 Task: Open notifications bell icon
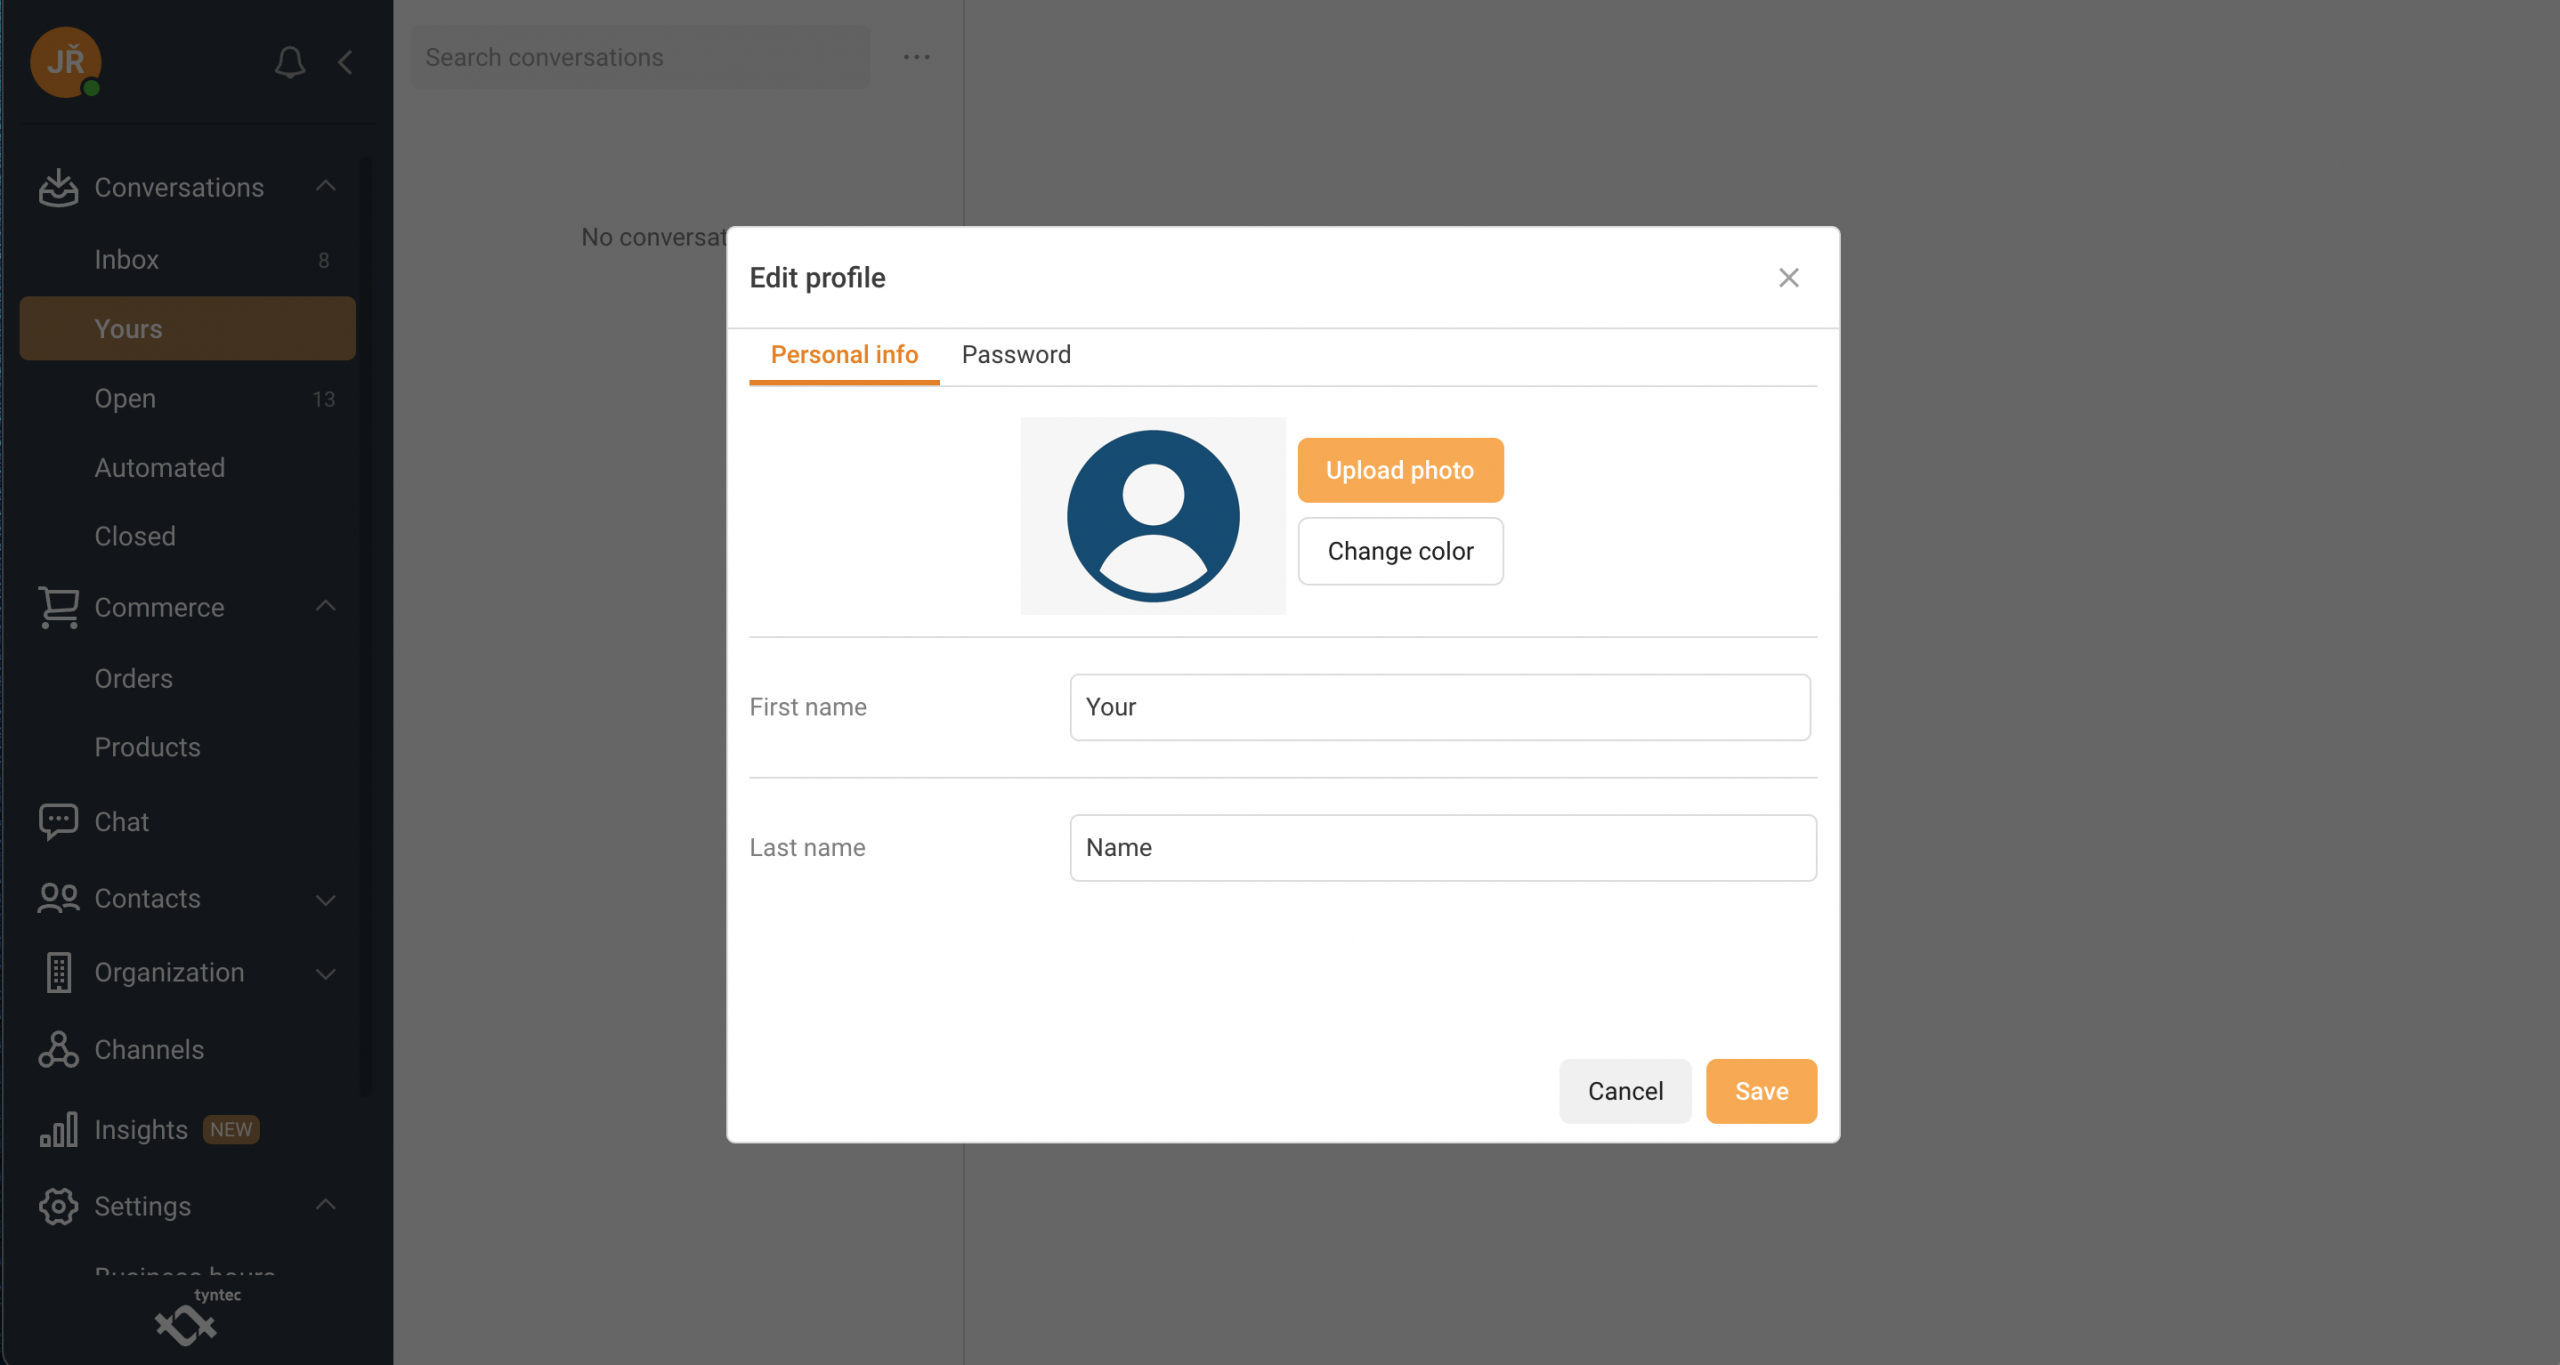coord(290,62)
